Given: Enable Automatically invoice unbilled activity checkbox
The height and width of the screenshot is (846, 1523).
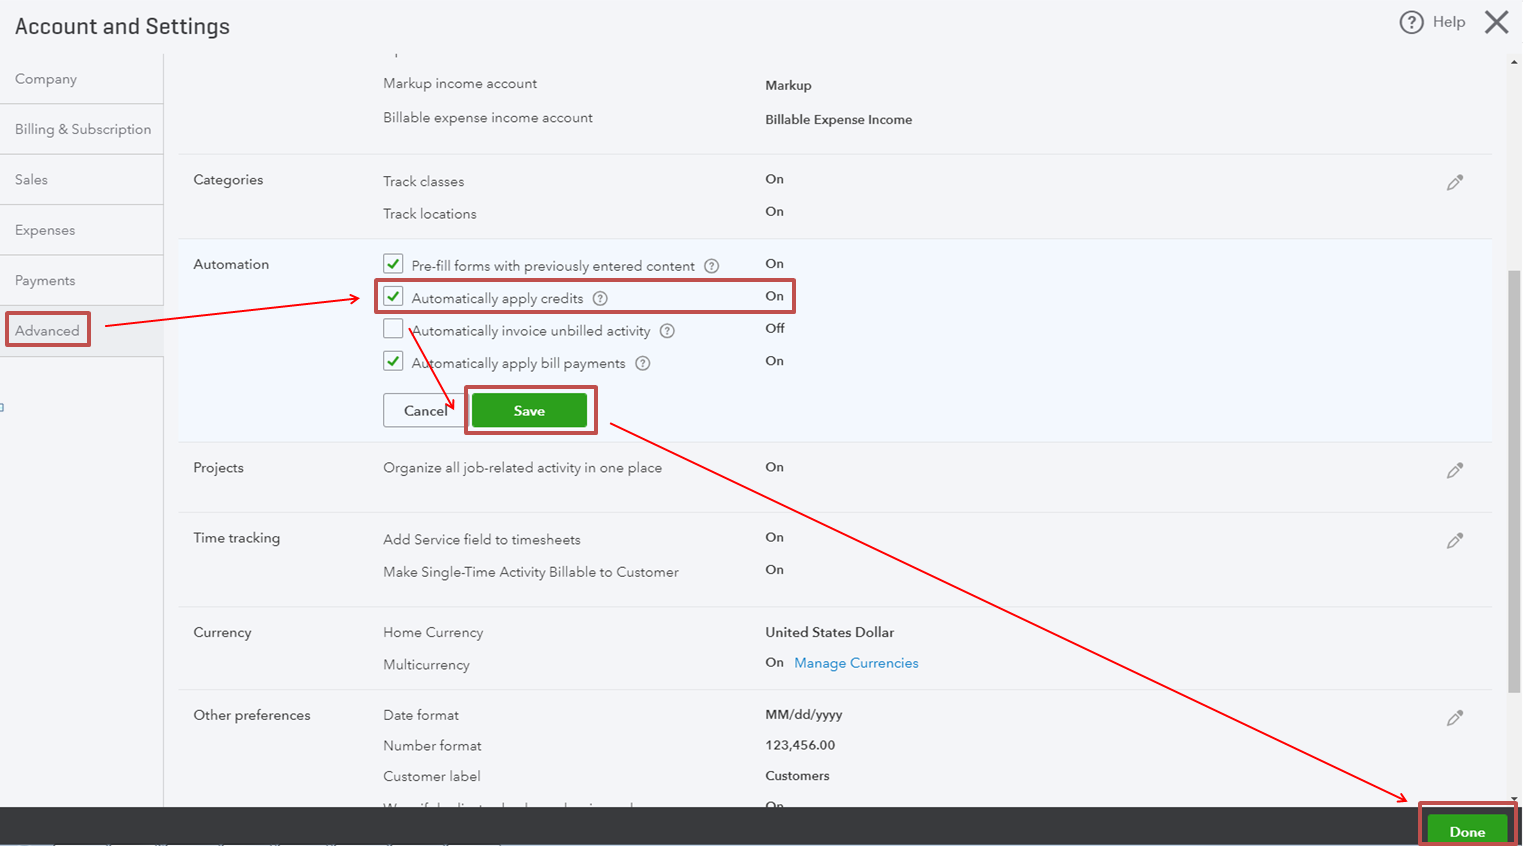Looking at the screenshot, I should tap(393, 329).
